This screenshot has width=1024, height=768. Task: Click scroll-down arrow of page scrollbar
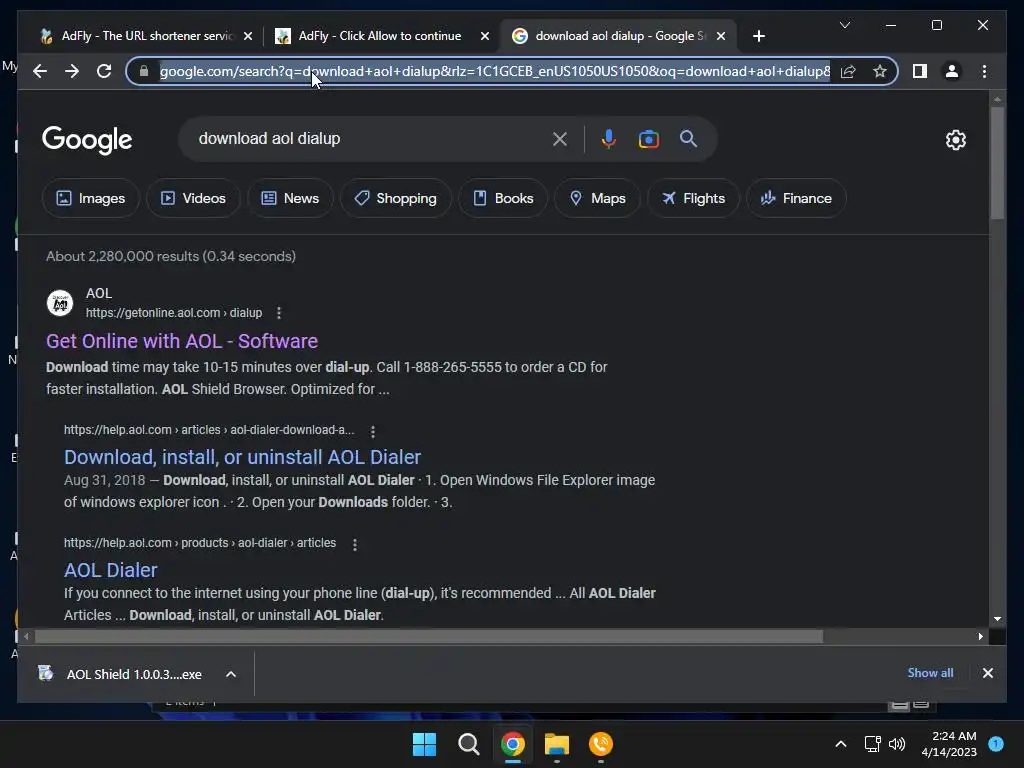(997, 618)
